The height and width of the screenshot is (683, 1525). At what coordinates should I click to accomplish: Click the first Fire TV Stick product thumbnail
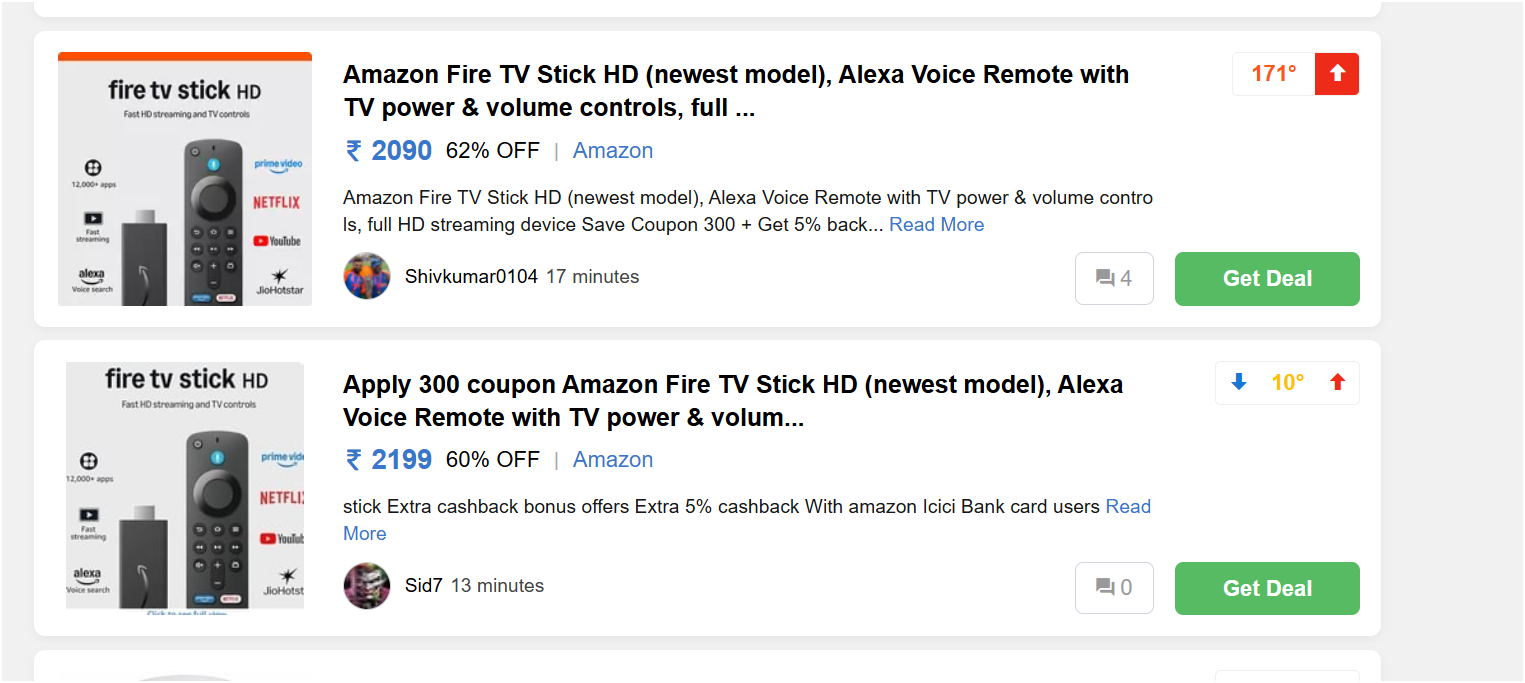click(x=185, y=179)
